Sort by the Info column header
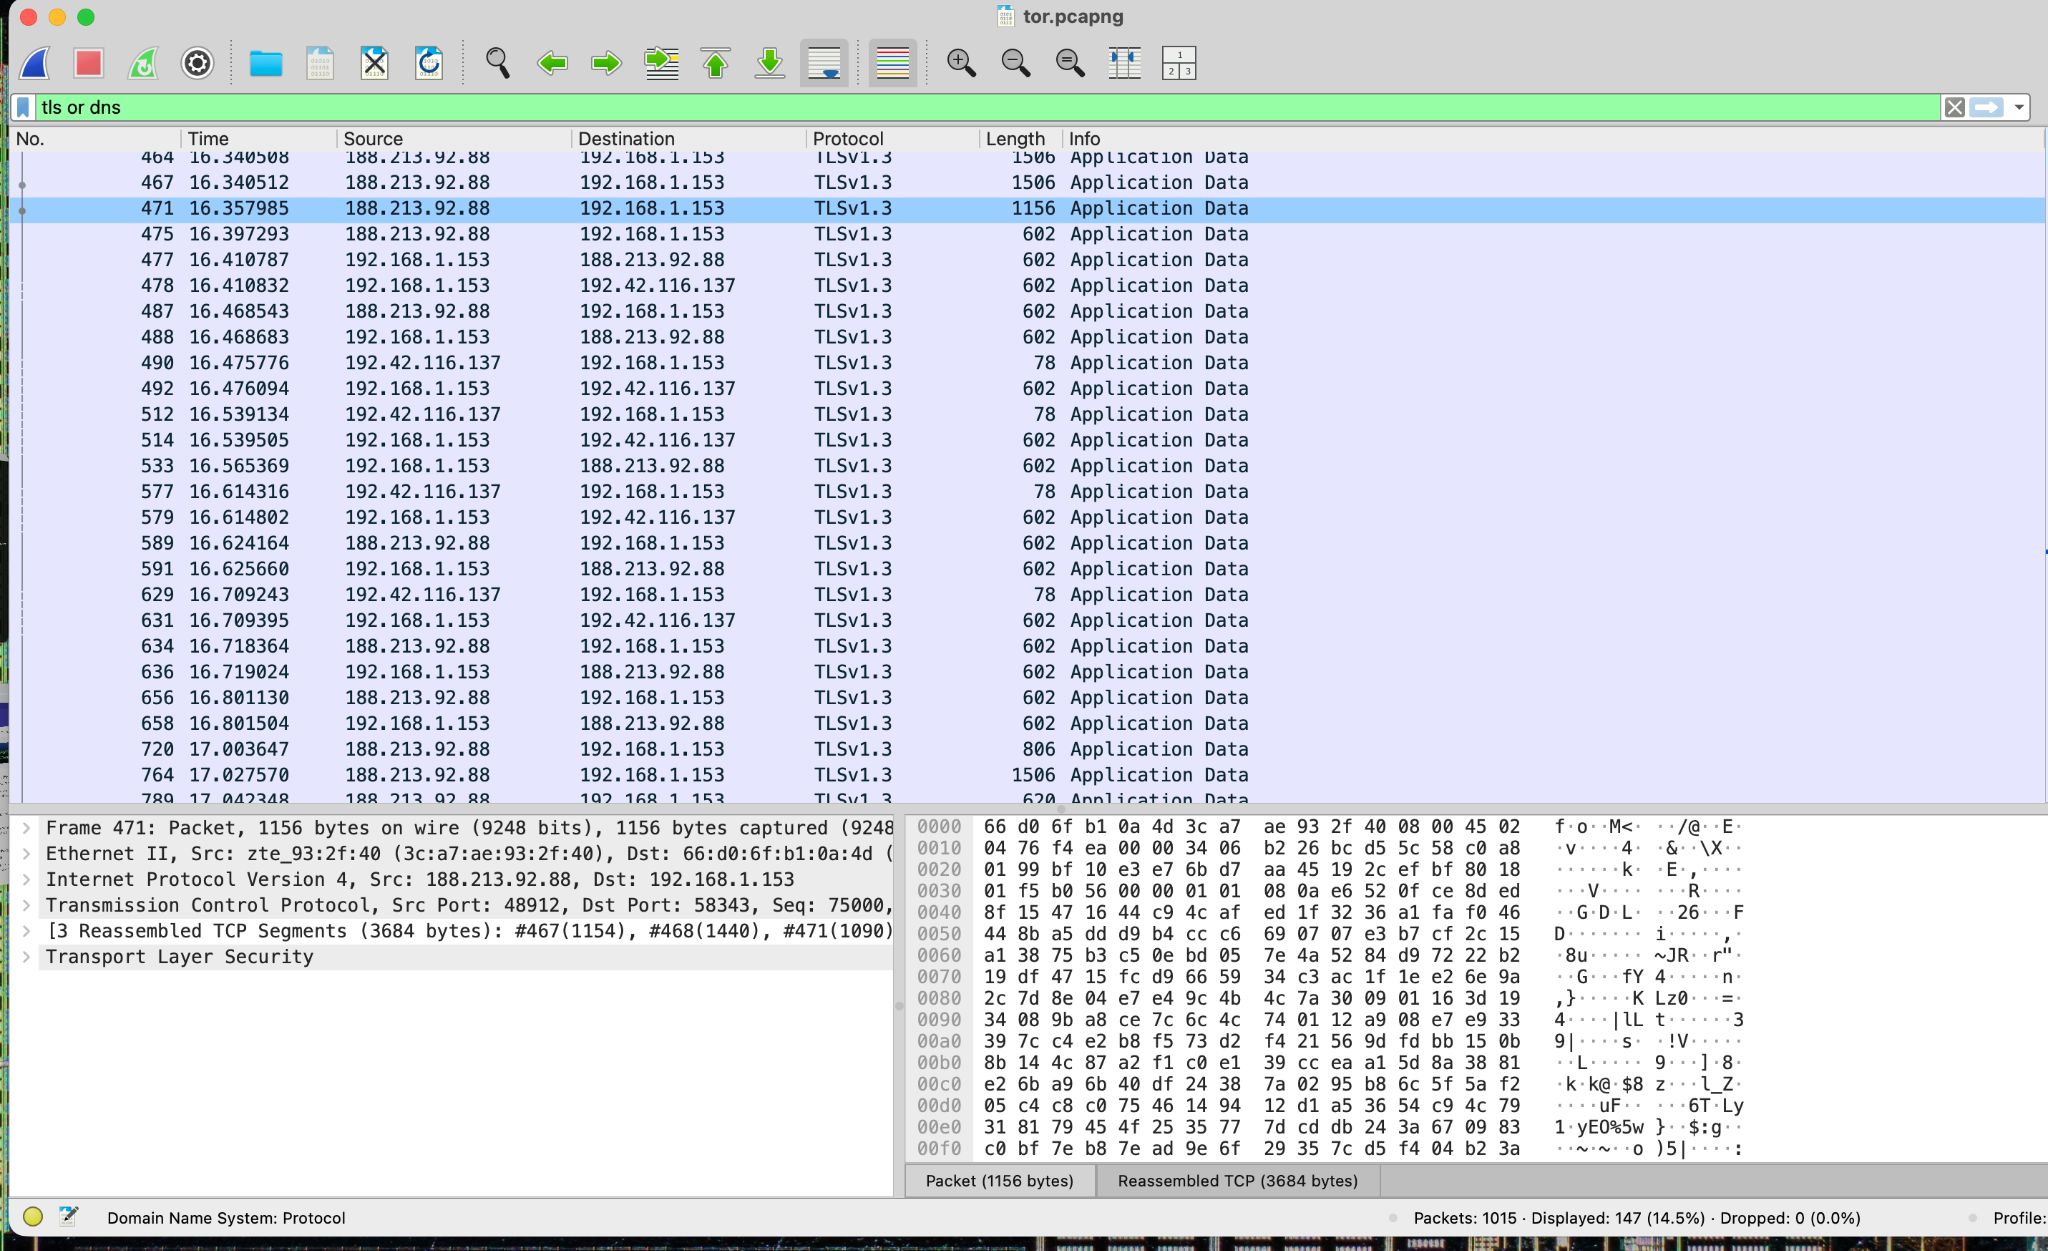 [x=1553, y=139]
